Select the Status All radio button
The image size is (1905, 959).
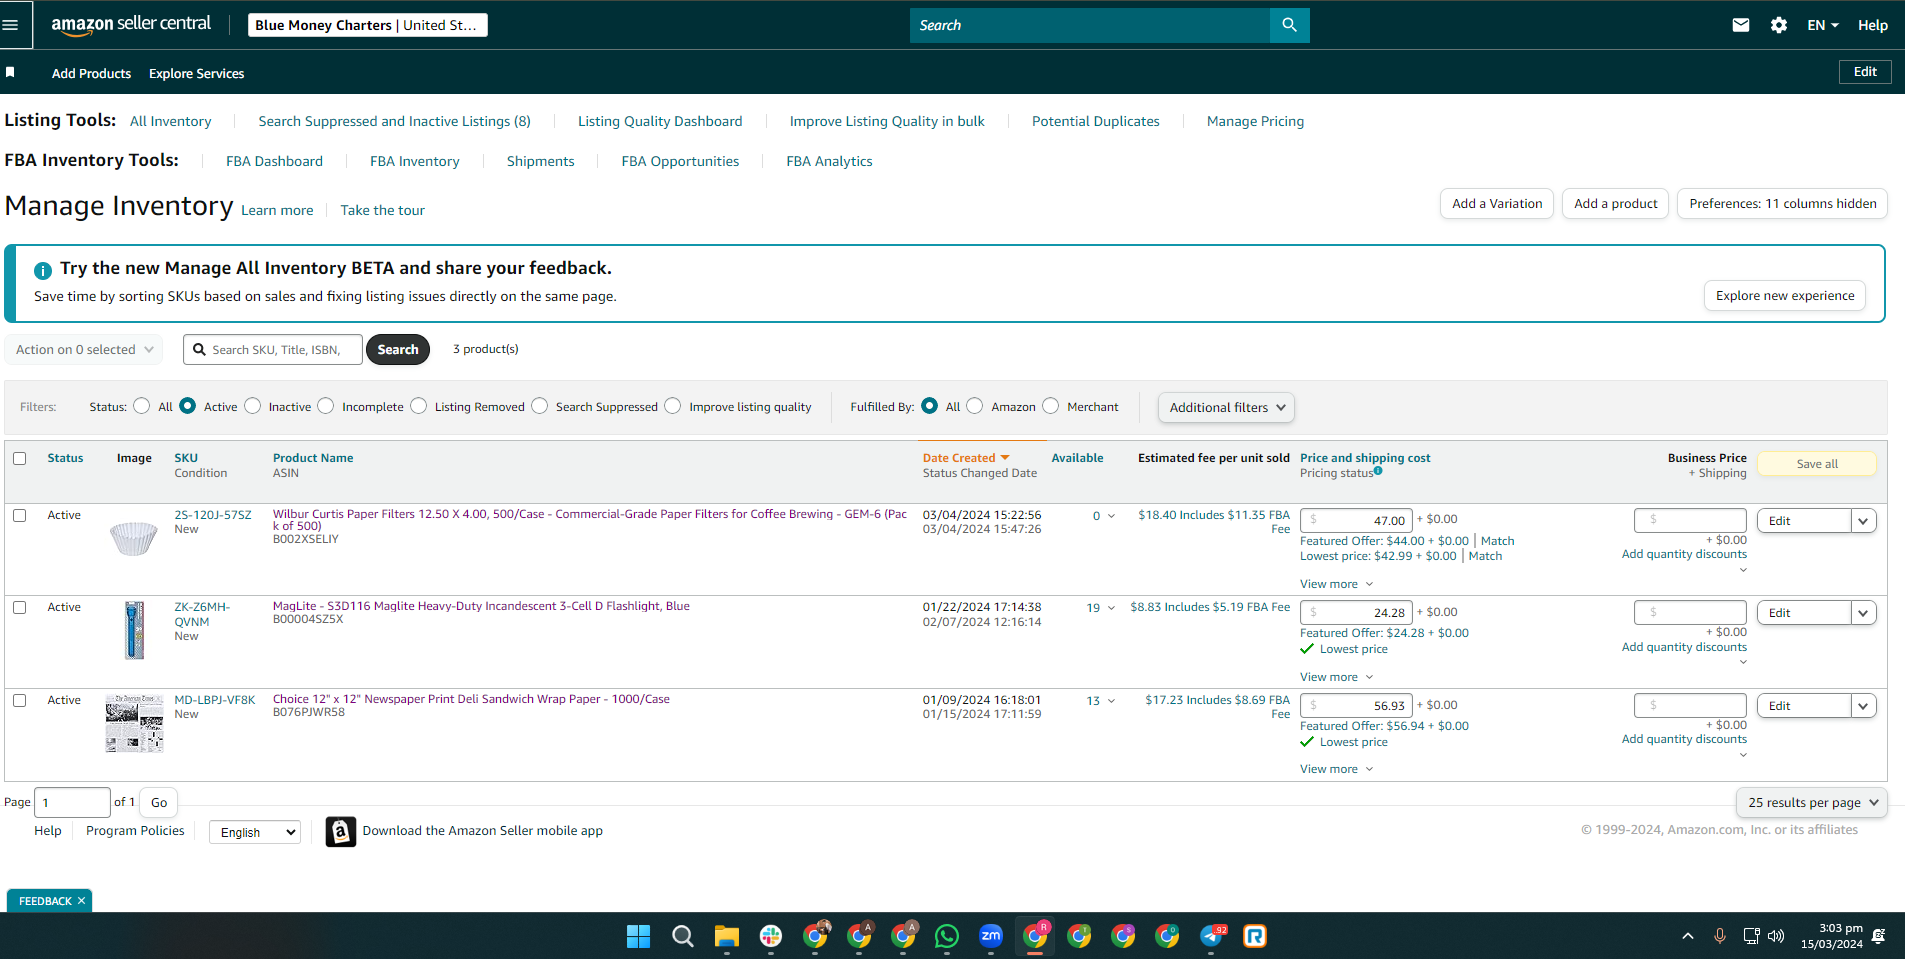tap(142, 406)
